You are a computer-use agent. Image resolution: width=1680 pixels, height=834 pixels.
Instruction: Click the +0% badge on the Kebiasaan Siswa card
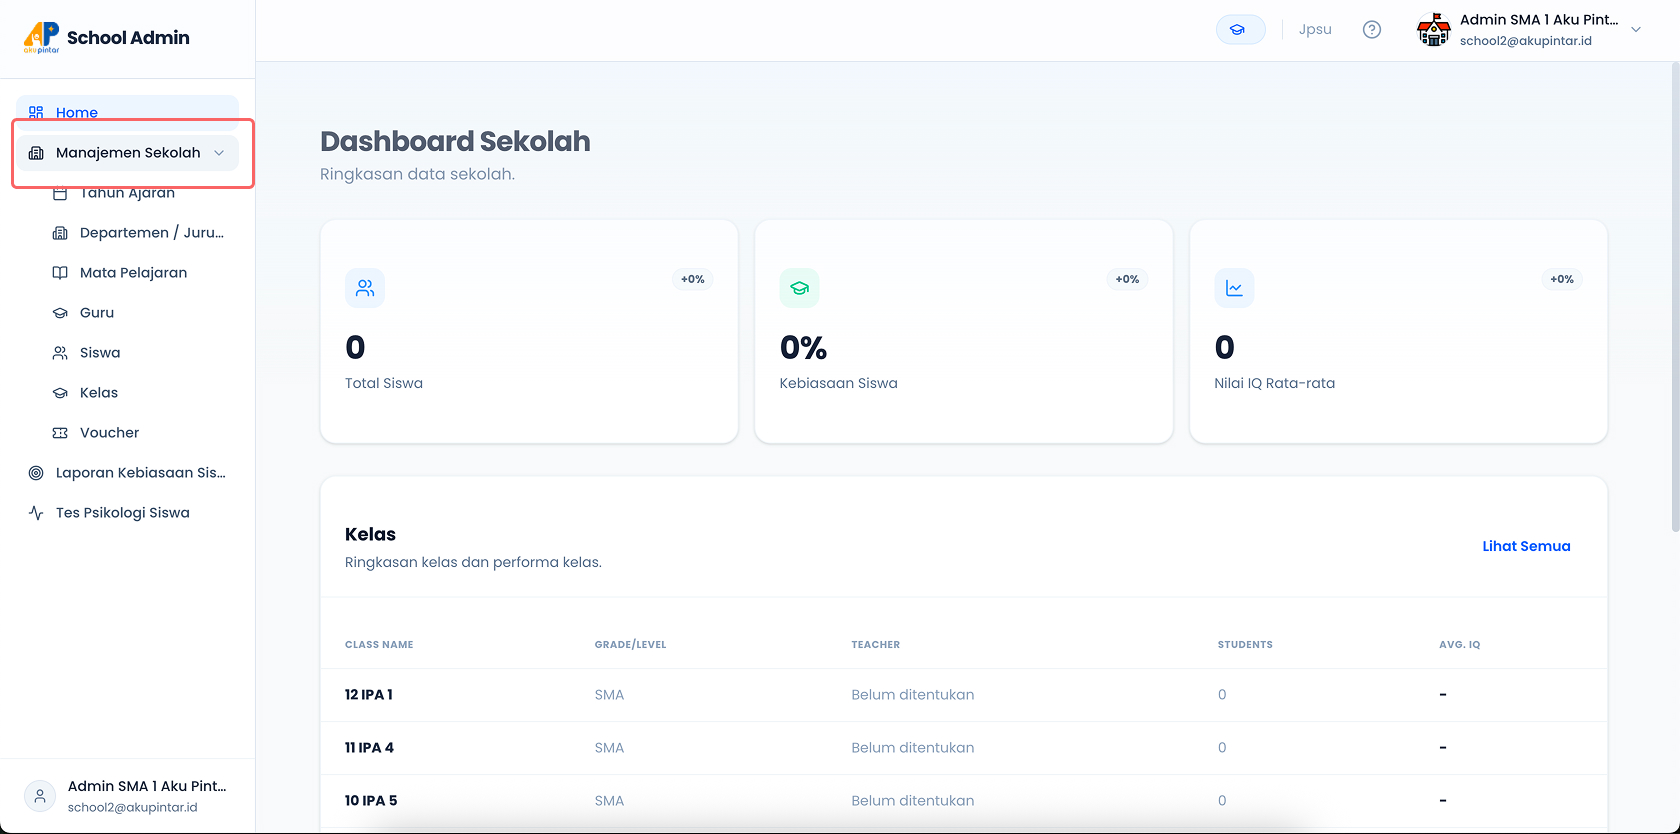click(1127, 279)
